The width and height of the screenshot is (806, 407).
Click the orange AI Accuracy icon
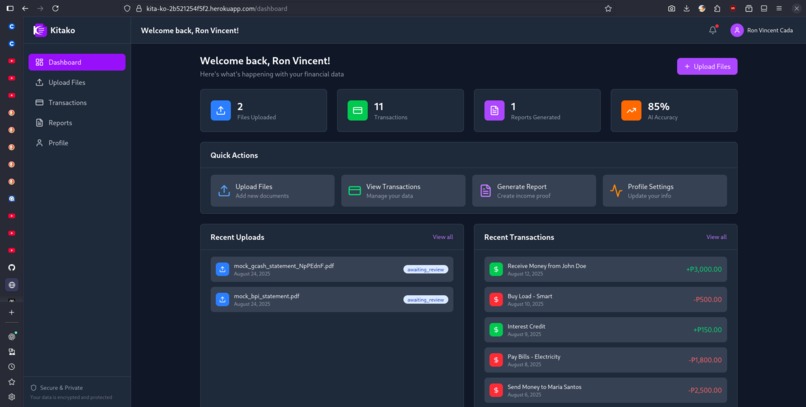(x=631, y=110)
